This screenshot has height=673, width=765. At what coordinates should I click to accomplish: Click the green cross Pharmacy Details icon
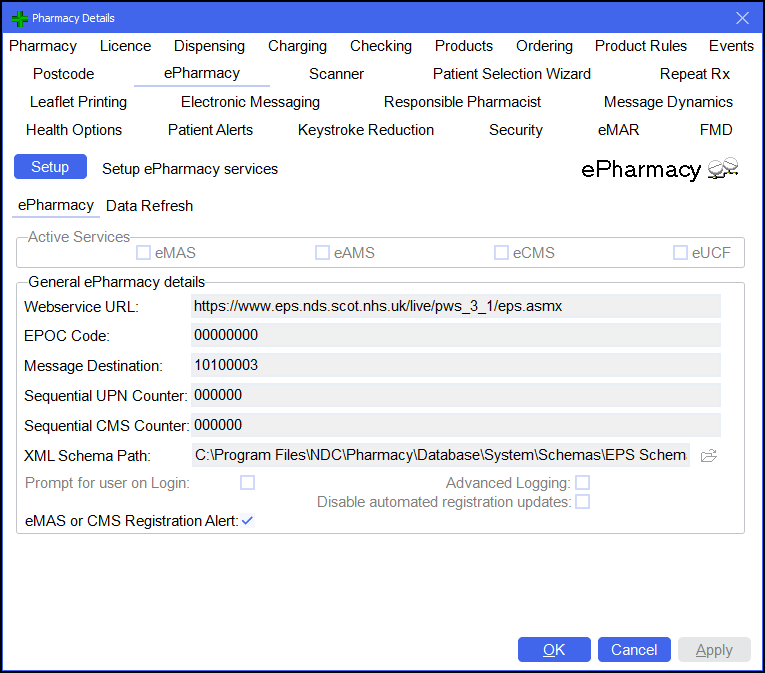click(x=19, y=18)
